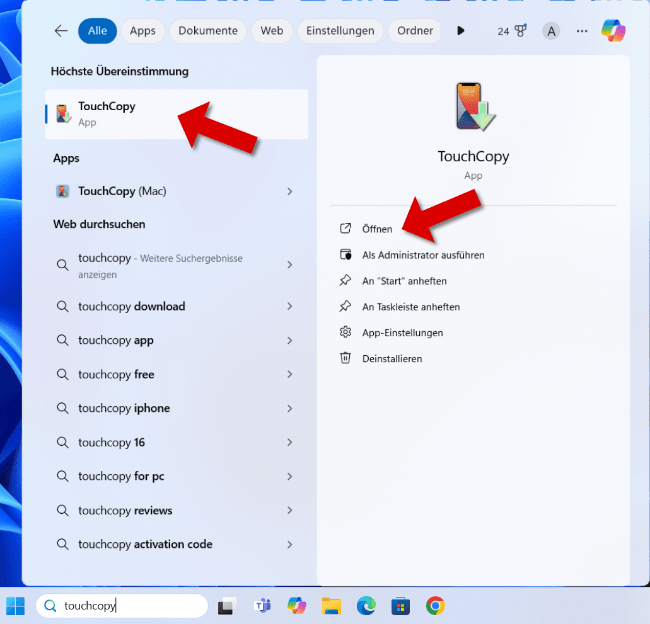Expand the touchcopy download chevron
The width and height of the screenshot is (650, 624).
tap(290, 306)
